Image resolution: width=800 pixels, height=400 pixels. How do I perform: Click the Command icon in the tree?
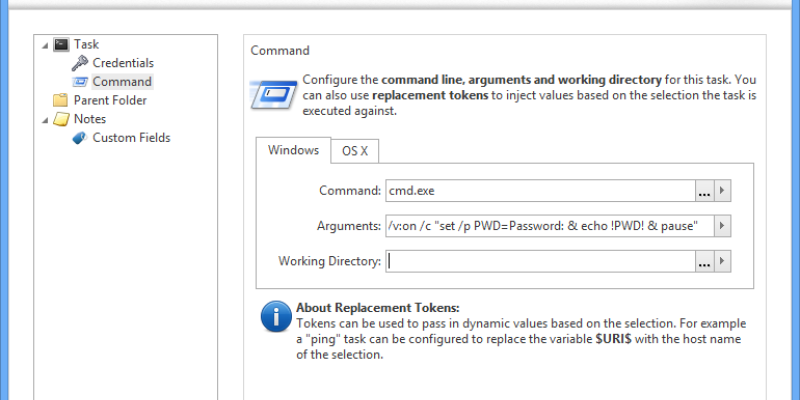80,82
